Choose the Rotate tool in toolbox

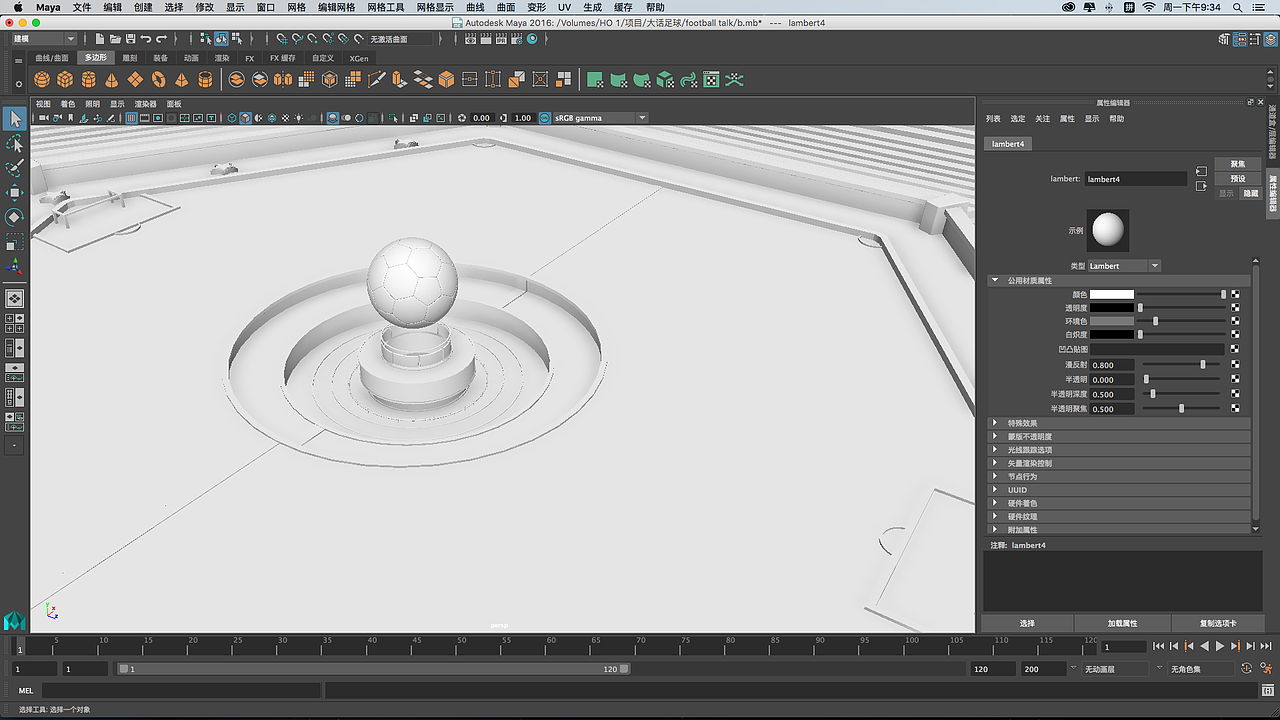[x=14, y=217]
